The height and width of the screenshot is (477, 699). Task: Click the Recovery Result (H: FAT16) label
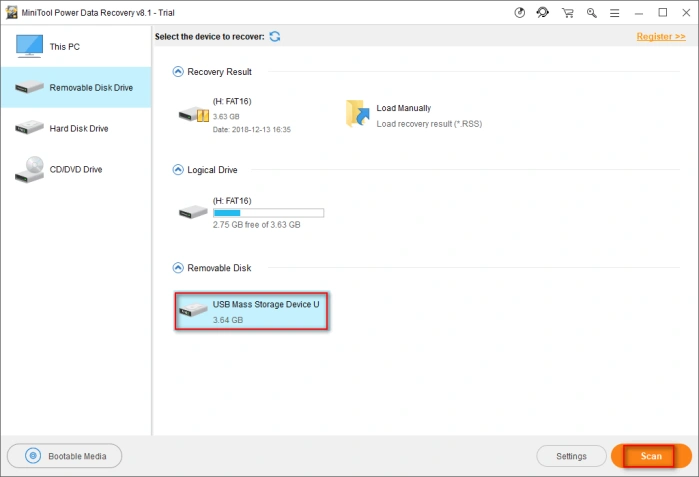pyautogui.click(x=232, y=101)
